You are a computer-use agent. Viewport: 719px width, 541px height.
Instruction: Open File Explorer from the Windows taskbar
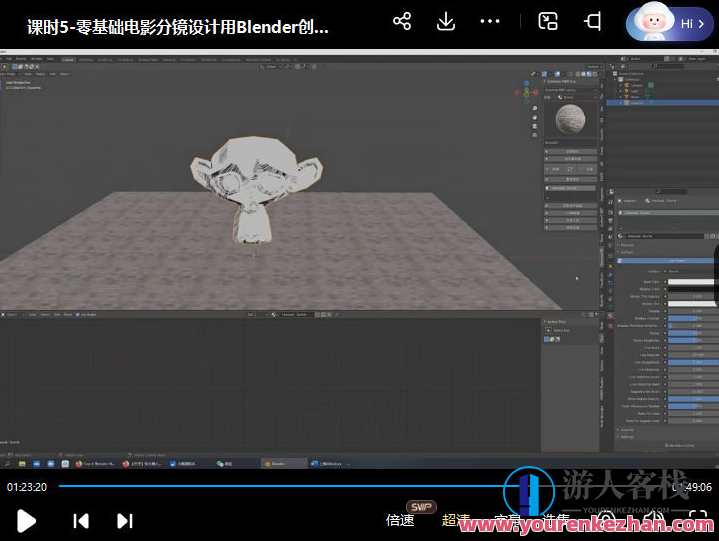tap(22, 464)
